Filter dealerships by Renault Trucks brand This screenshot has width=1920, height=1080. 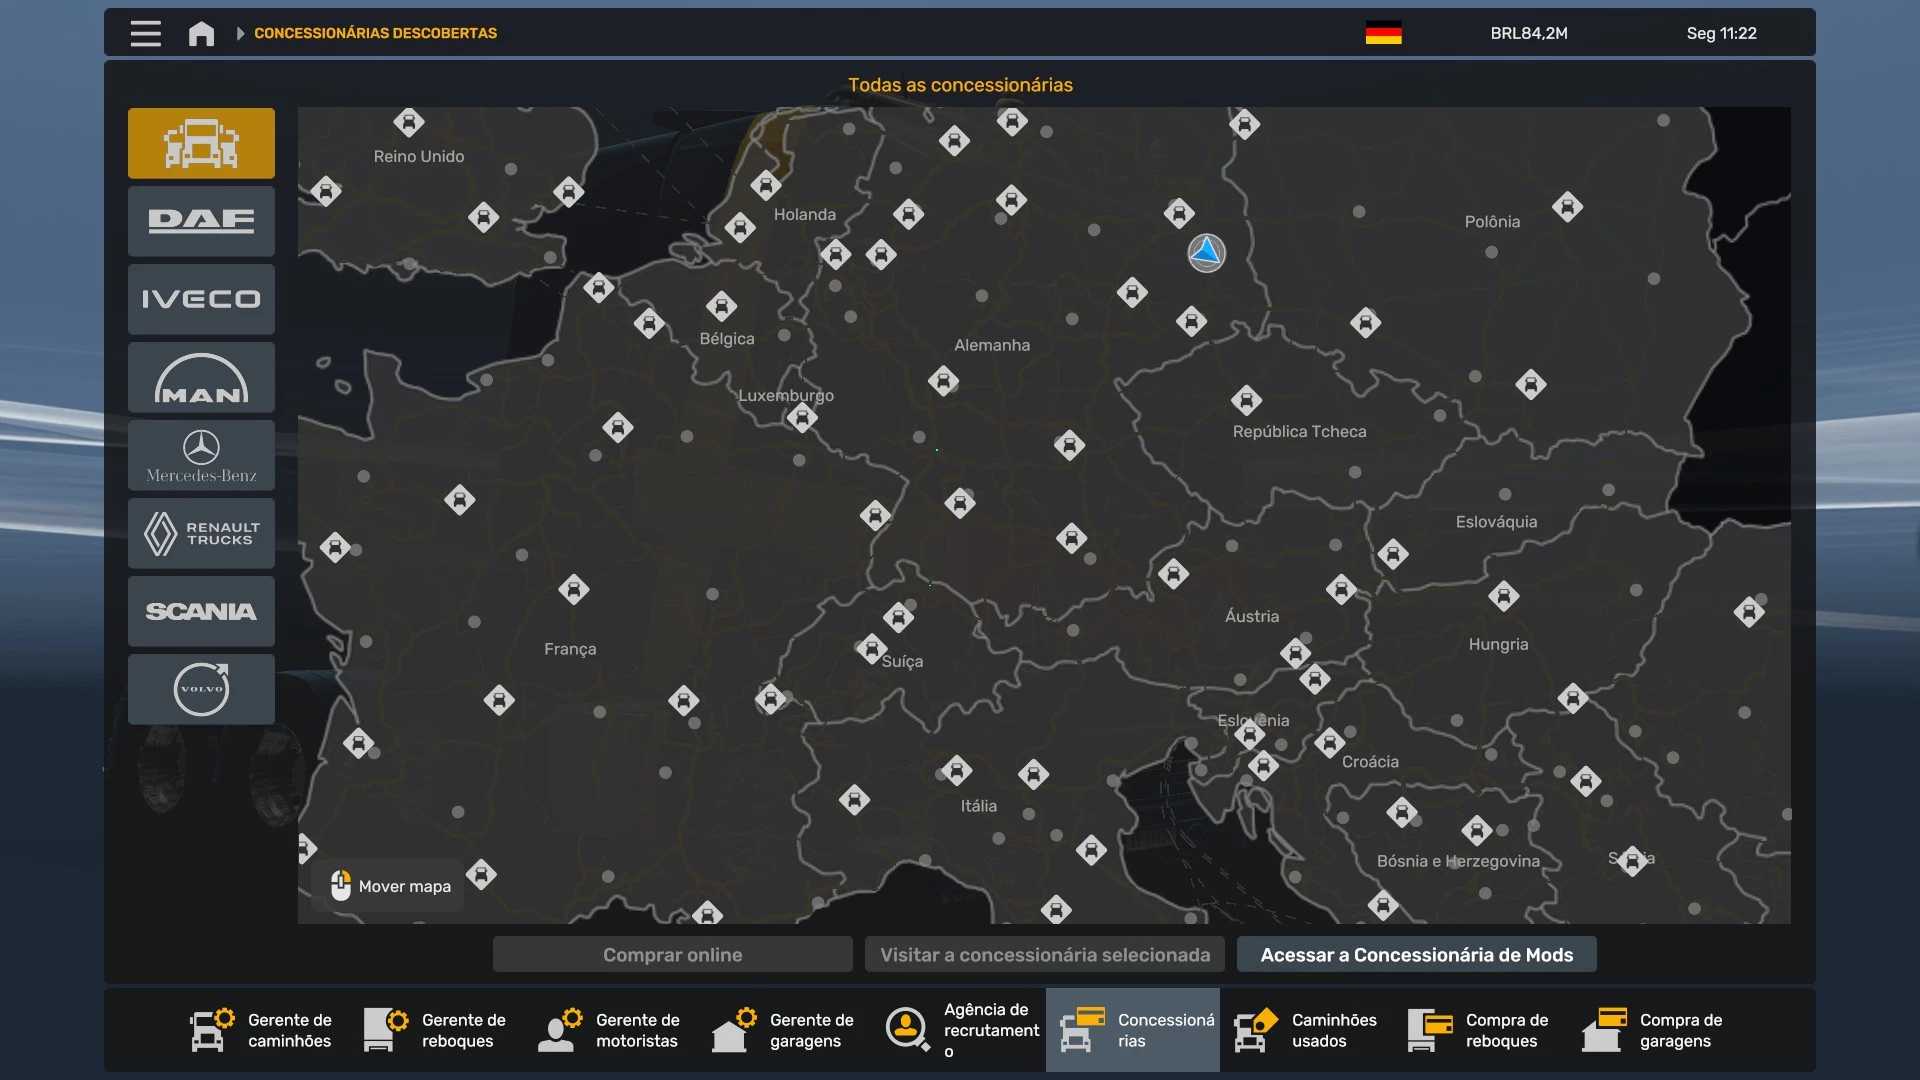point(201,533)
